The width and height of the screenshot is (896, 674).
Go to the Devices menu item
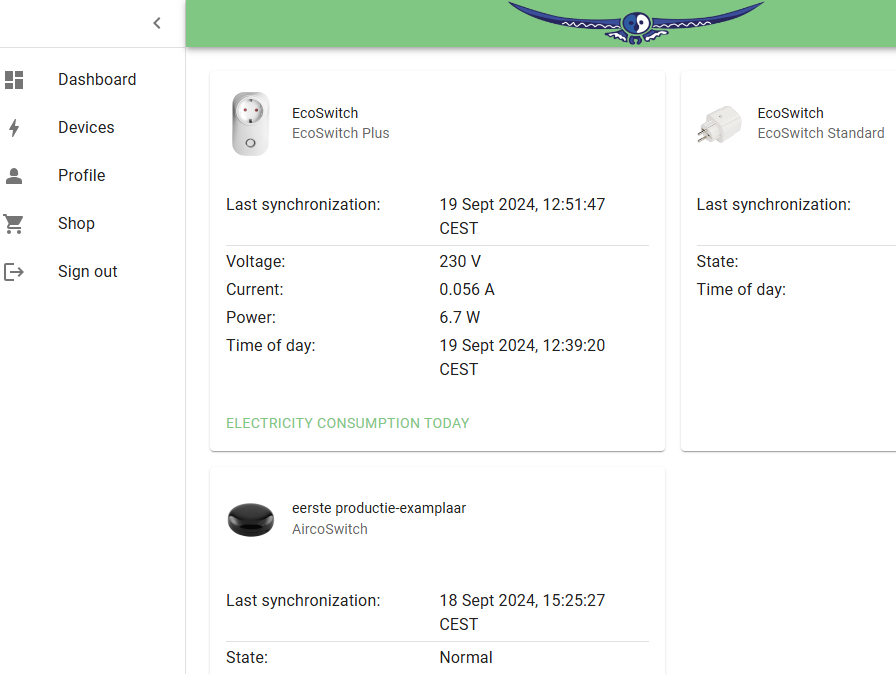86,128
